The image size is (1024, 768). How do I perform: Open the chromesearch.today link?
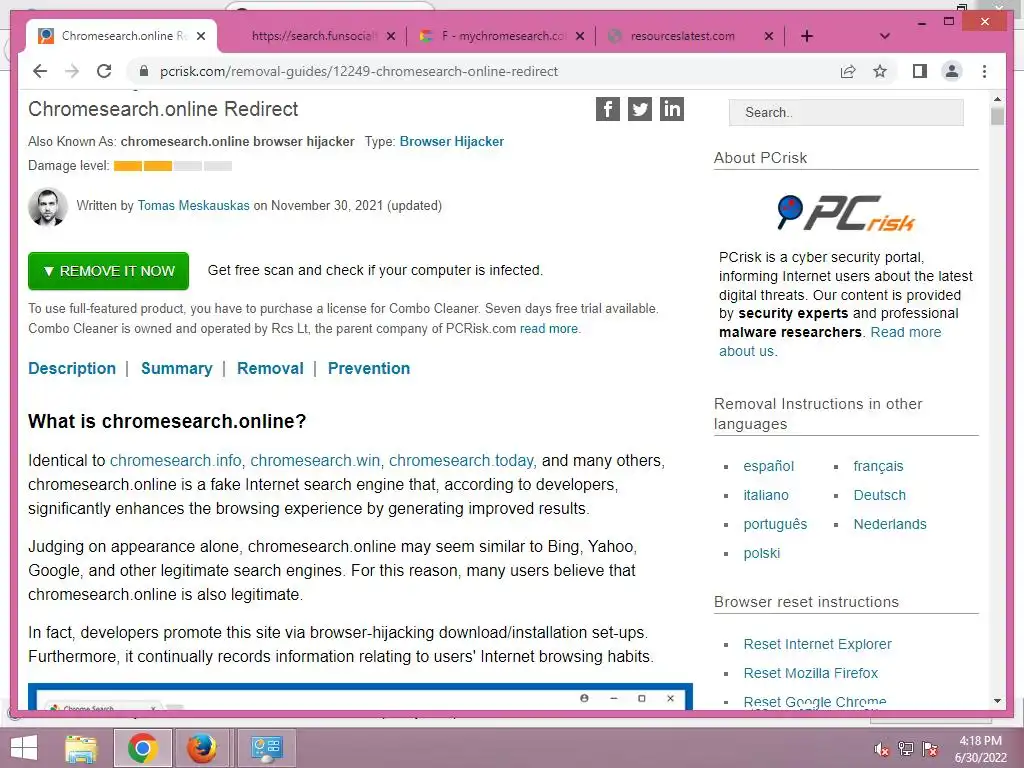(462, 460)
